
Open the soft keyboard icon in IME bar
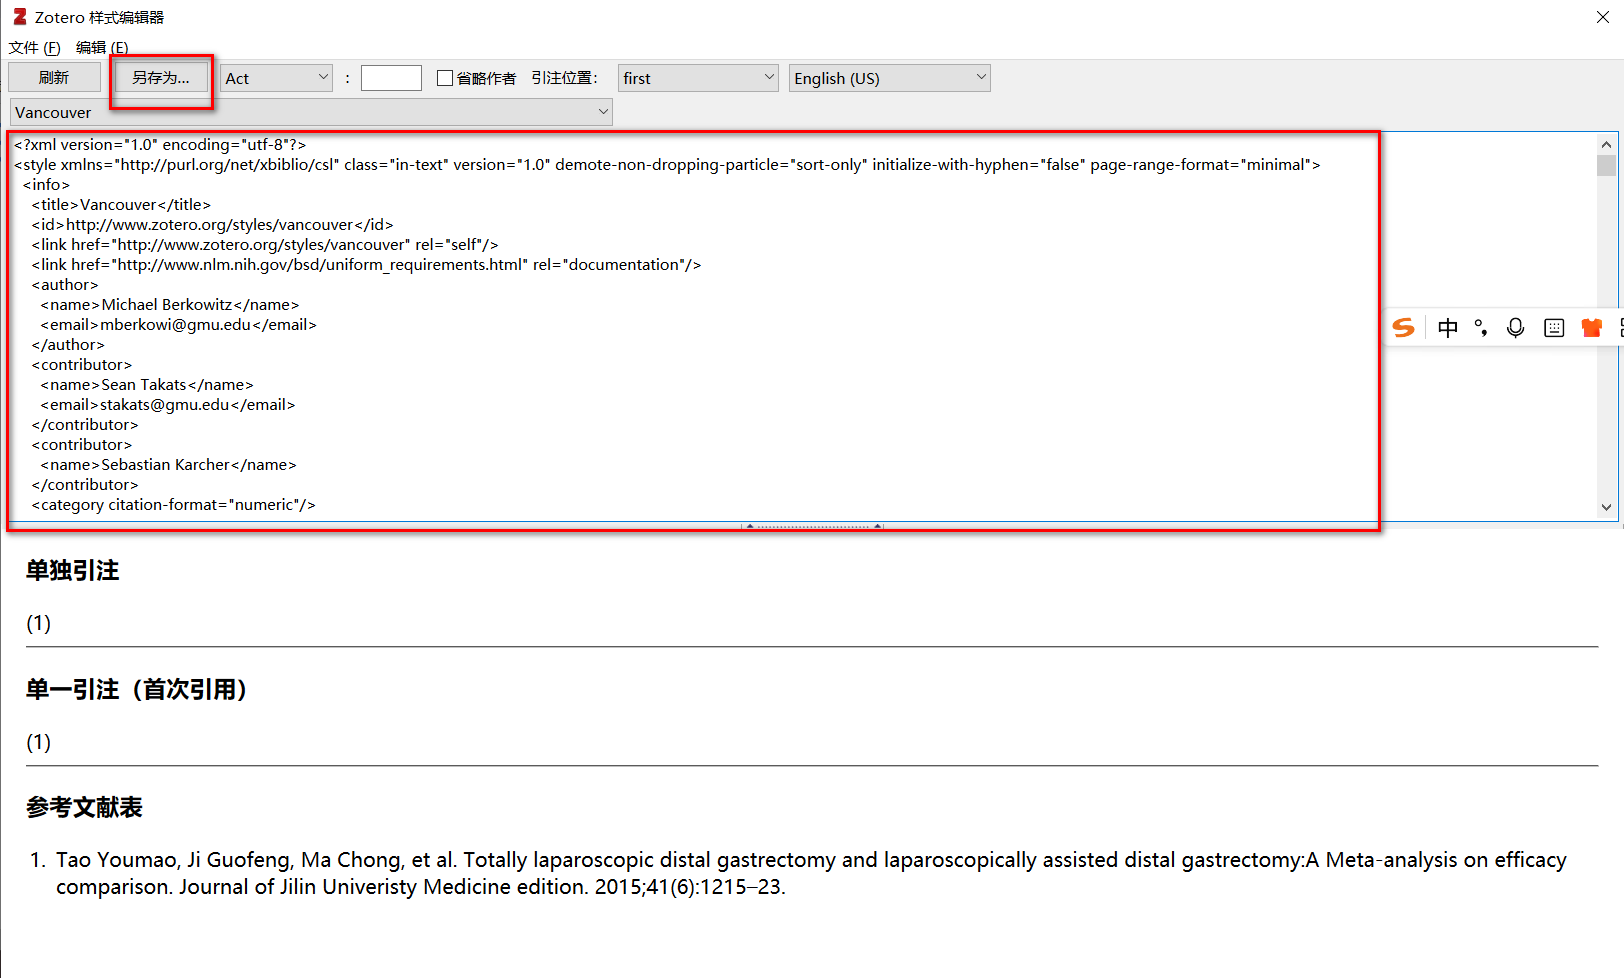click(1554, 328)
